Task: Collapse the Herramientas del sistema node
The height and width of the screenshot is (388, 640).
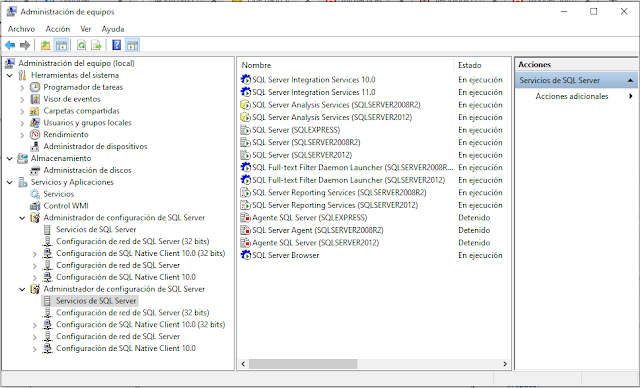Action: tap(10, 75)
